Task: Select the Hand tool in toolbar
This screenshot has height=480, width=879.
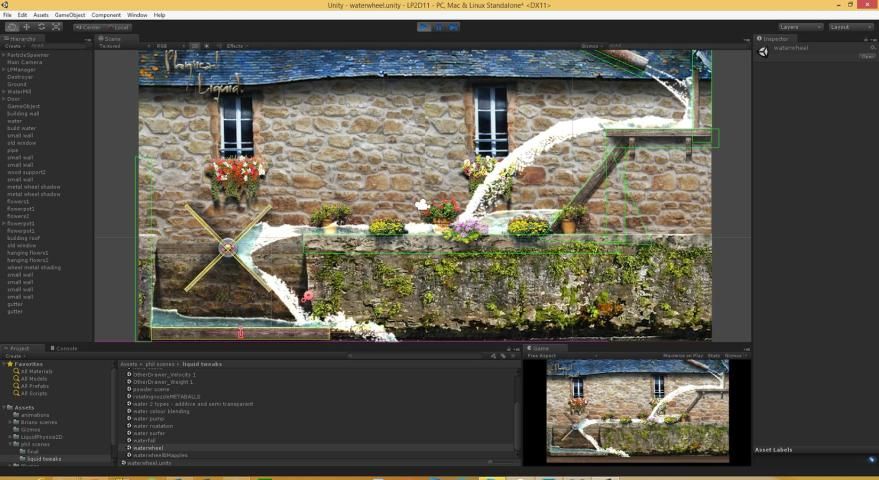Action: (12, 27)
